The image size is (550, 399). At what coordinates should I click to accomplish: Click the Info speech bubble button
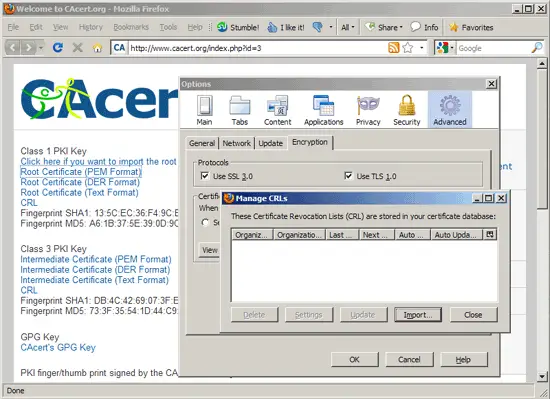tap(424, 27)
